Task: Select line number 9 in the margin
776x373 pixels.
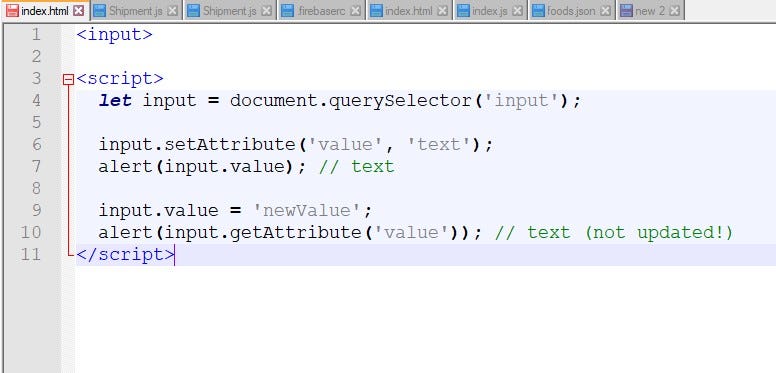Action: tap(36, 211)
